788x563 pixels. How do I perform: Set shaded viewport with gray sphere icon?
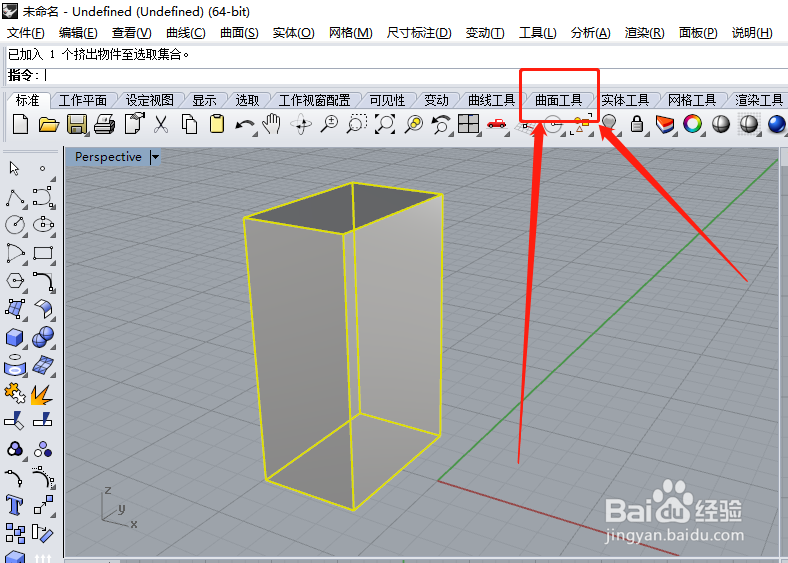(721, 124)
